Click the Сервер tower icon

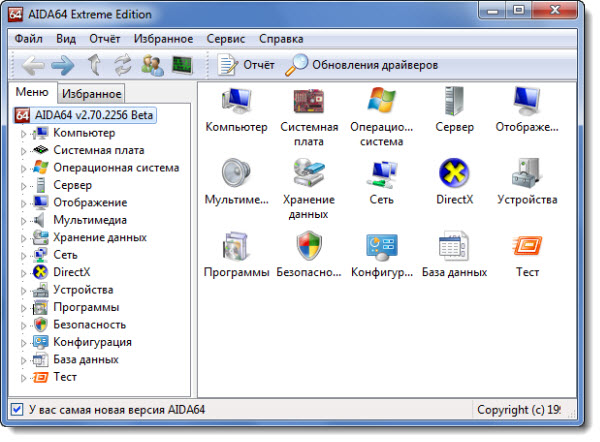coord(454,101)
